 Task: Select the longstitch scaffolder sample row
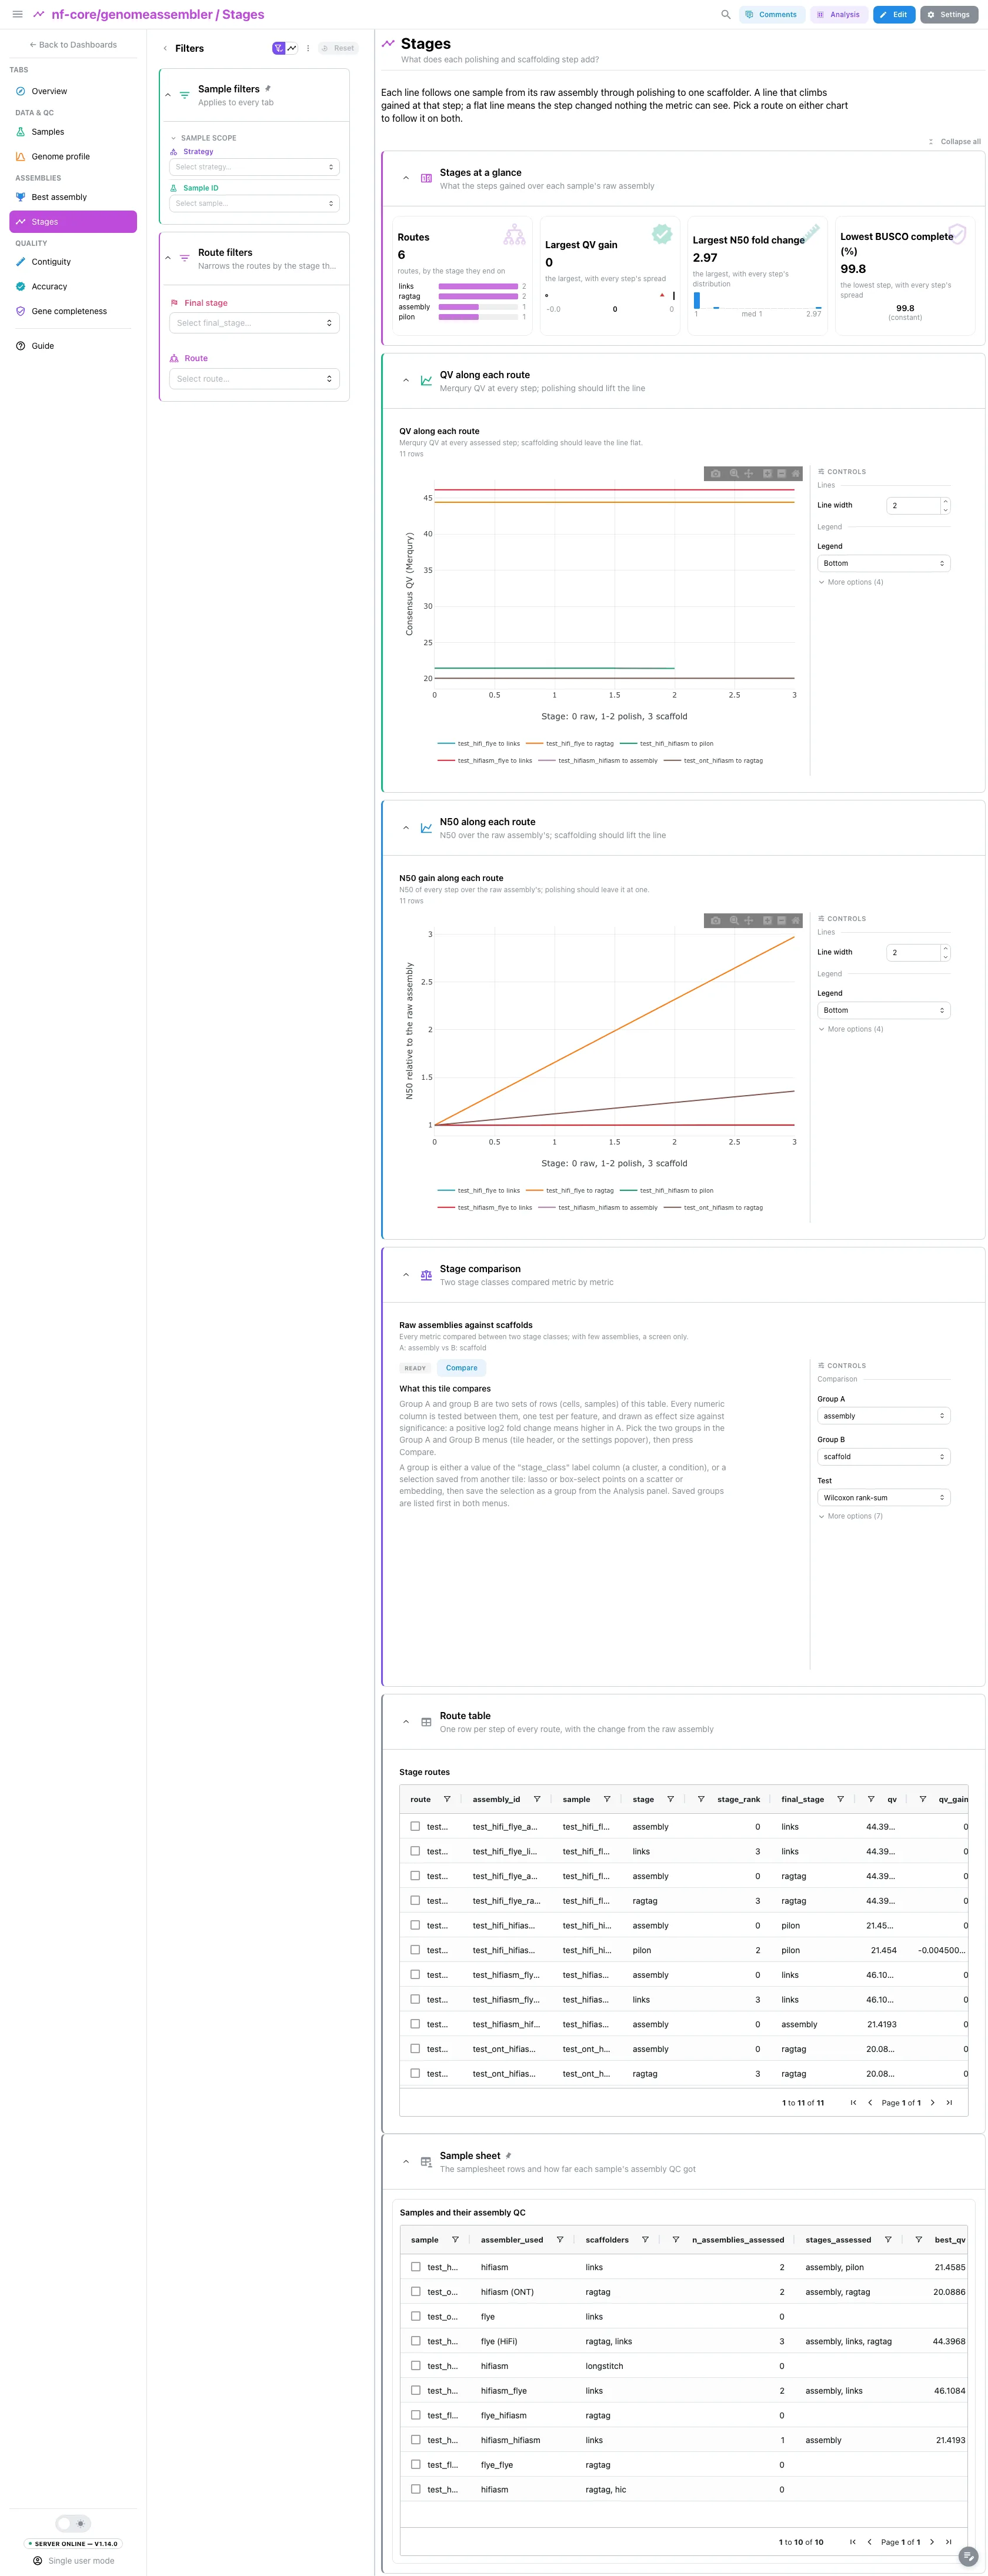[415, 2365]
